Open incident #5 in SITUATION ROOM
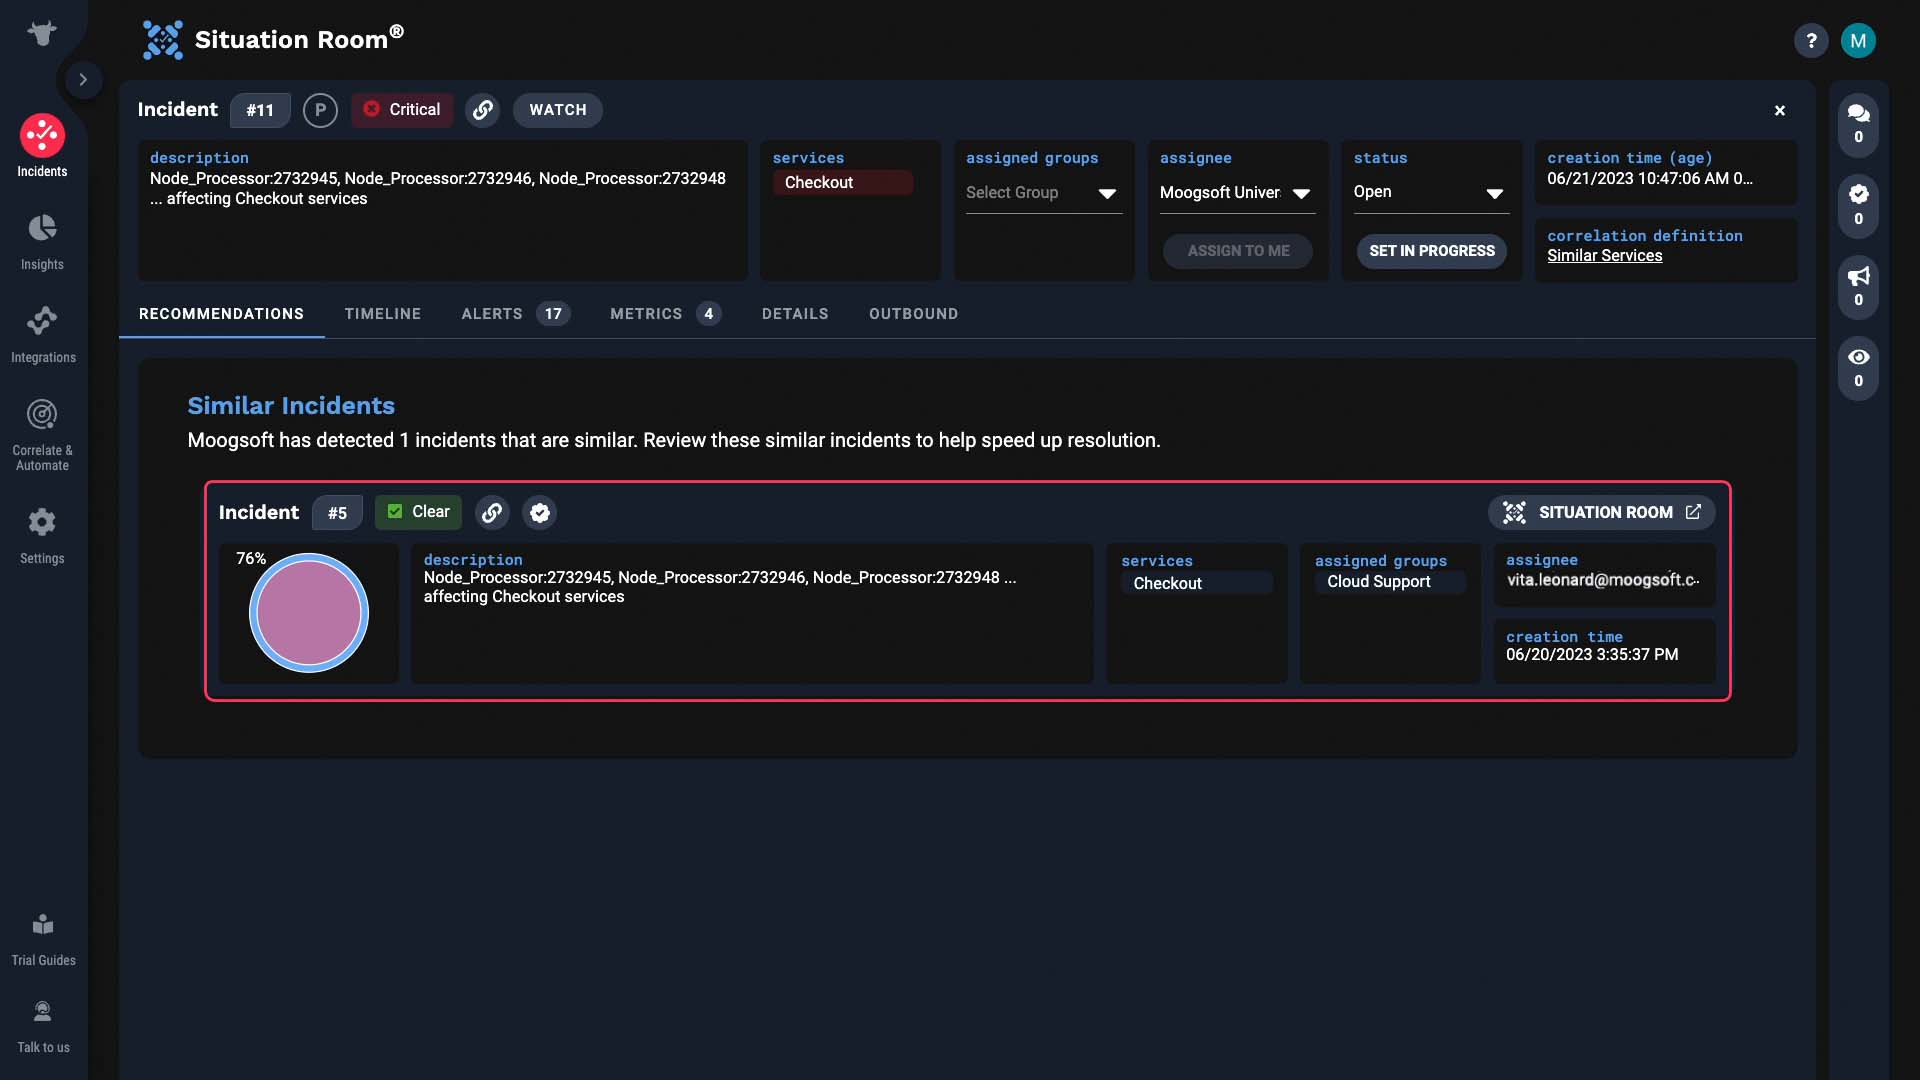The width and height of the screenshot is (1920, 1080). pos(1602,512)
